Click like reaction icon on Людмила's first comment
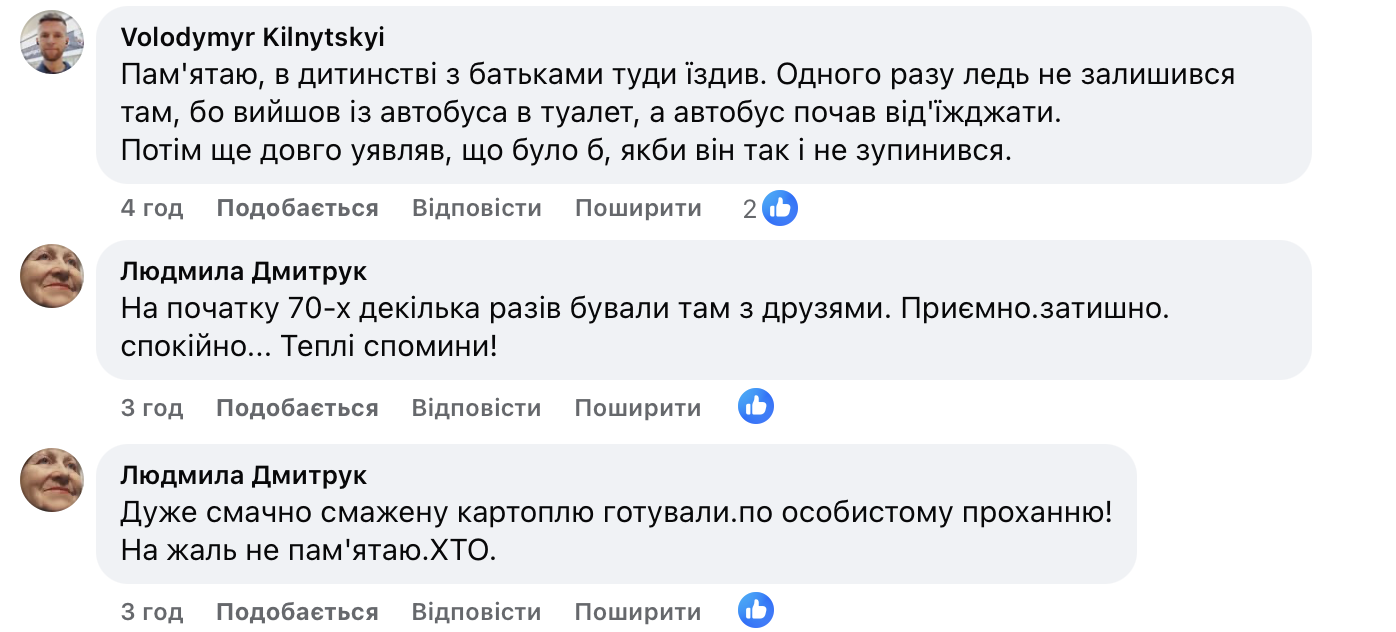Viewport: 1396px width, 632px height. pyautogui.click(x=756, y=407)
